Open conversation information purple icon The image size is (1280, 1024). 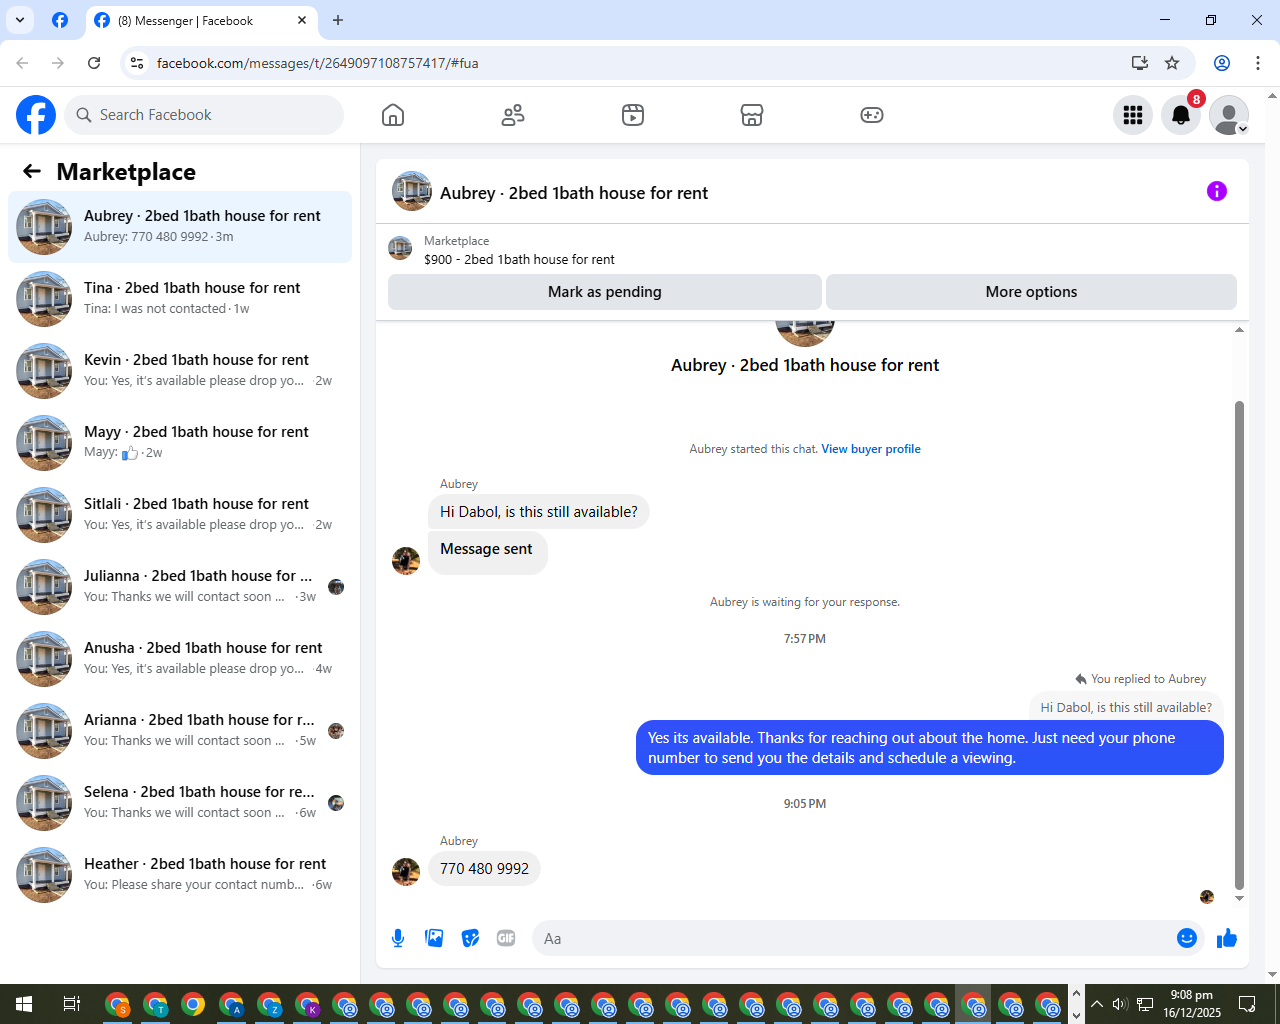(1217, 191)
